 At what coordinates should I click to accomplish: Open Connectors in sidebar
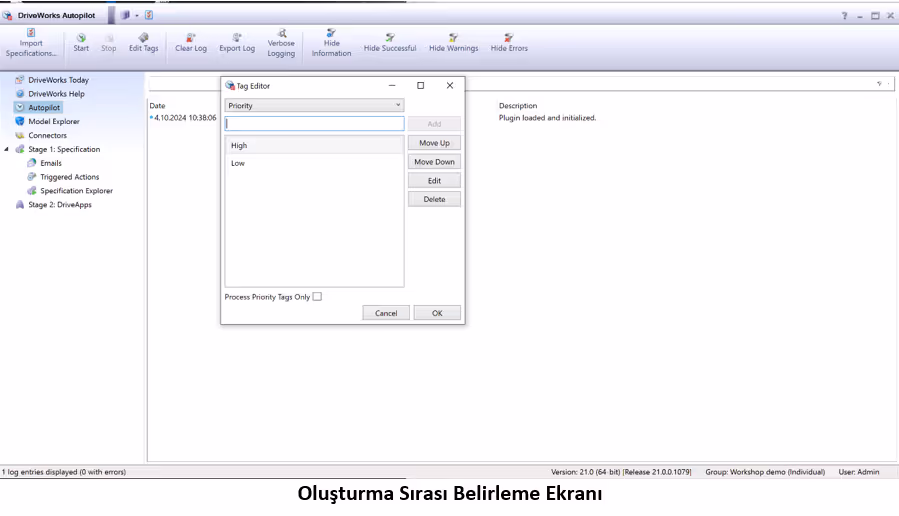[x=41, y=135]
